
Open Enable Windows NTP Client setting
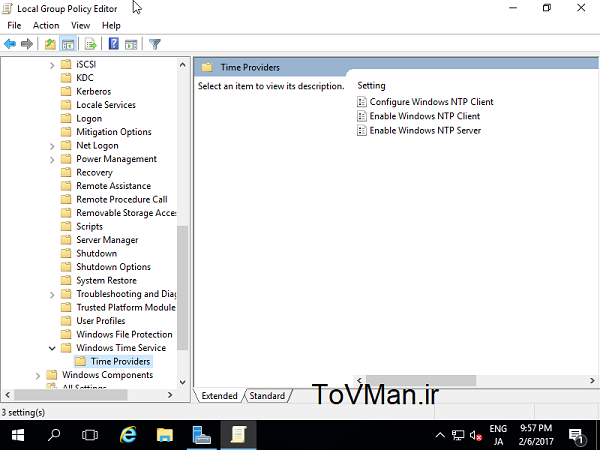[x=424, y=116]
